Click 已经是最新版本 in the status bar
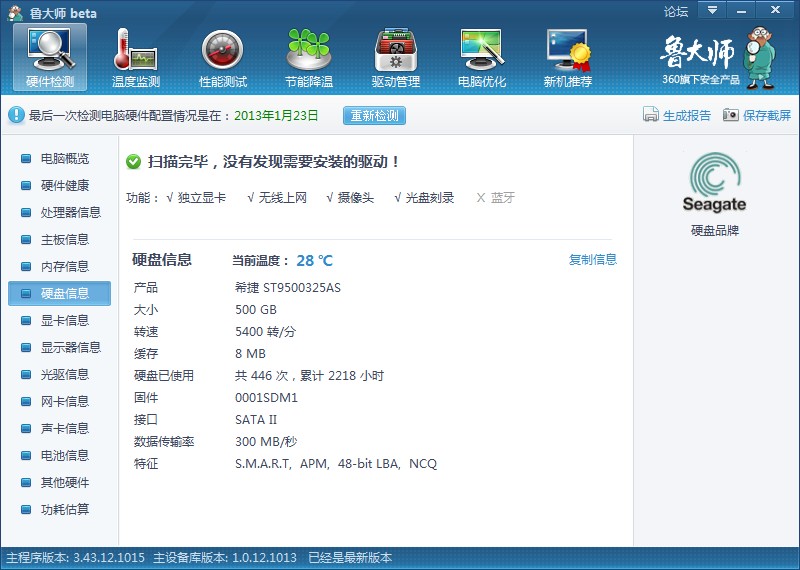This screenshot has height=570, width=800. coord(350,557)
